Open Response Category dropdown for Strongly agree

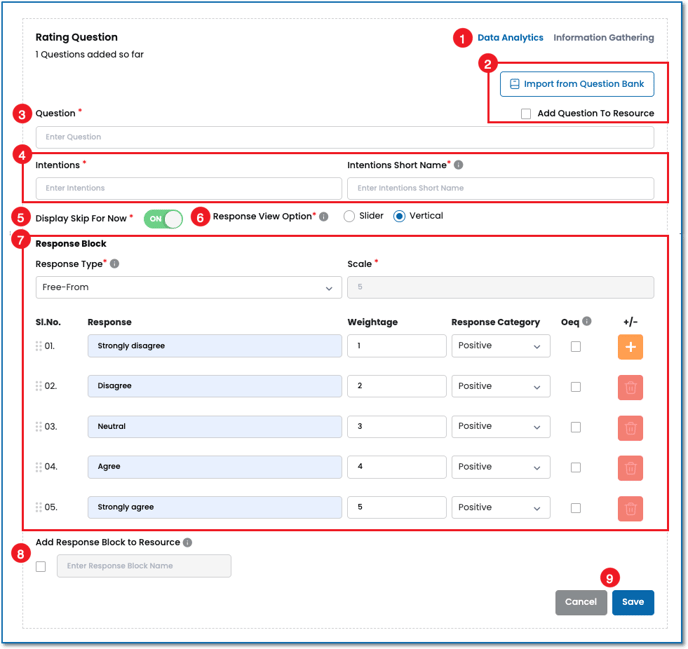tap(500, 507)
